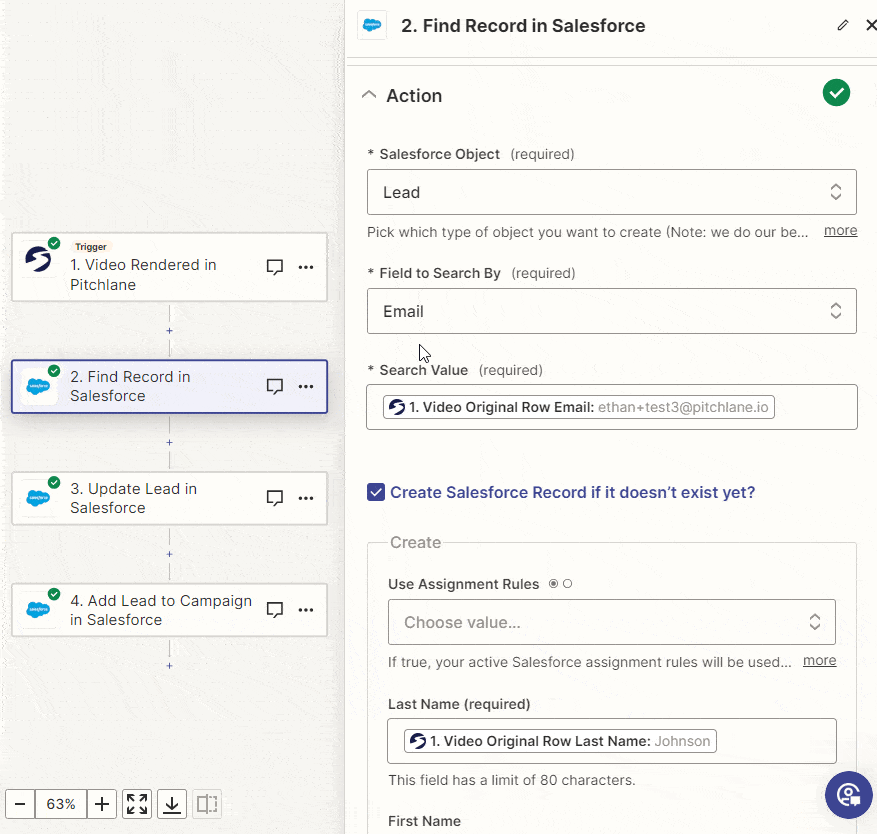Viewport: 877px width, 834px height.
Task: Add a step after Video Rendered in Pitchlane
Action: coord(169,331)
